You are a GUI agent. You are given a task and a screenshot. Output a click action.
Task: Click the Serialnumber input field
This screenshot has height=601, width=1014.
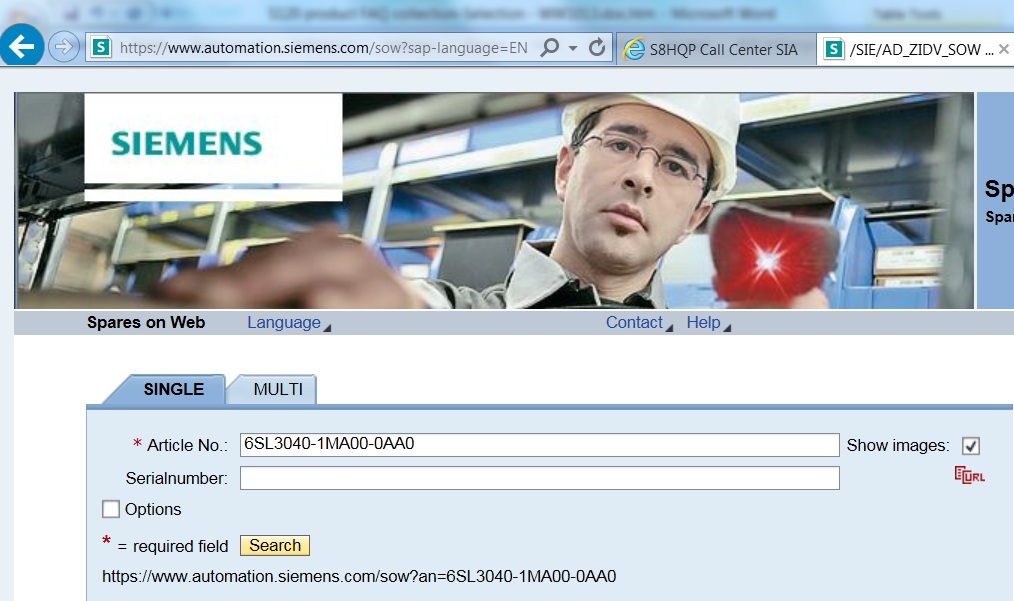(539, 478)
